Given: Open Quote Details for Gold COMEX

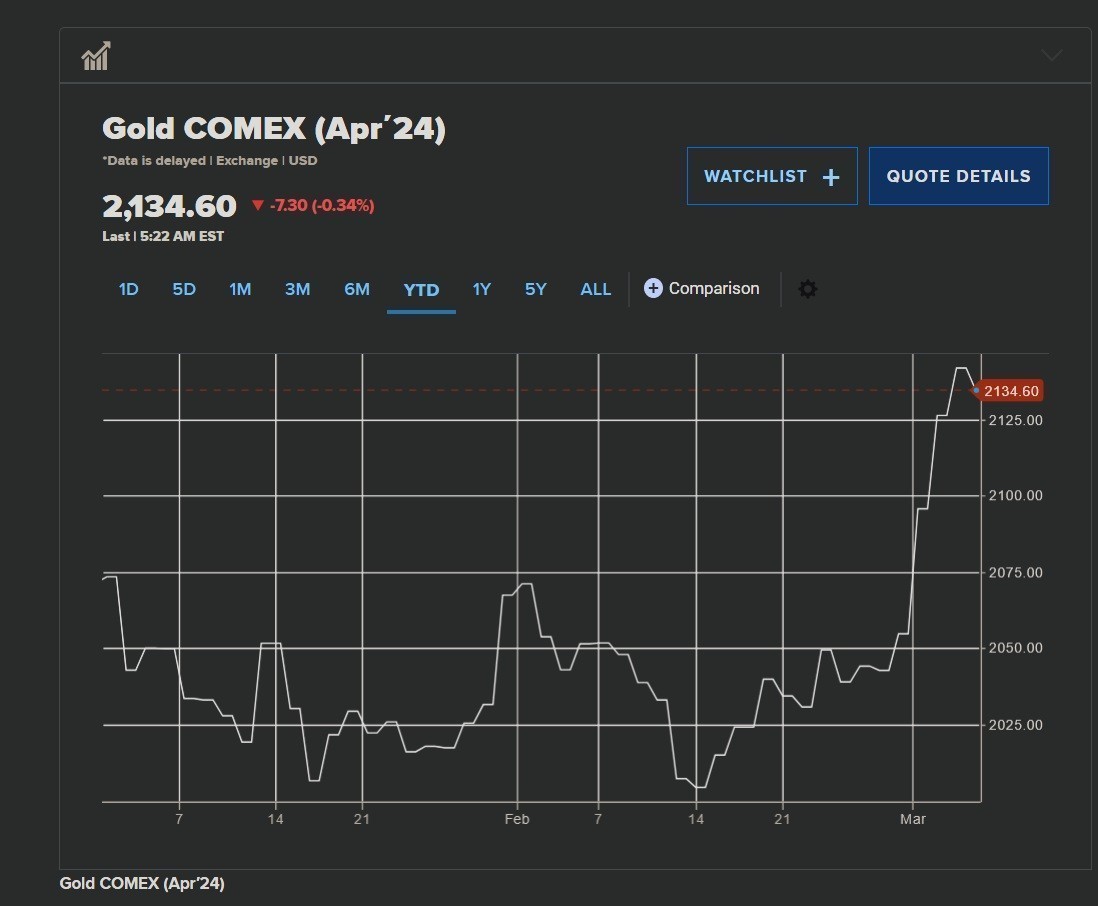Looking at the screenshot, I should click(958, 176).
